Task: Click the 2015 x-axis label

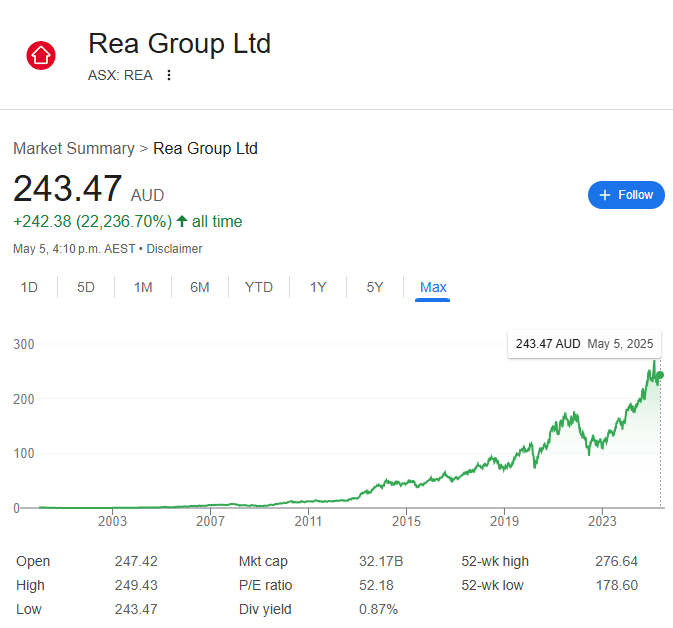Action: pos(406,521)
